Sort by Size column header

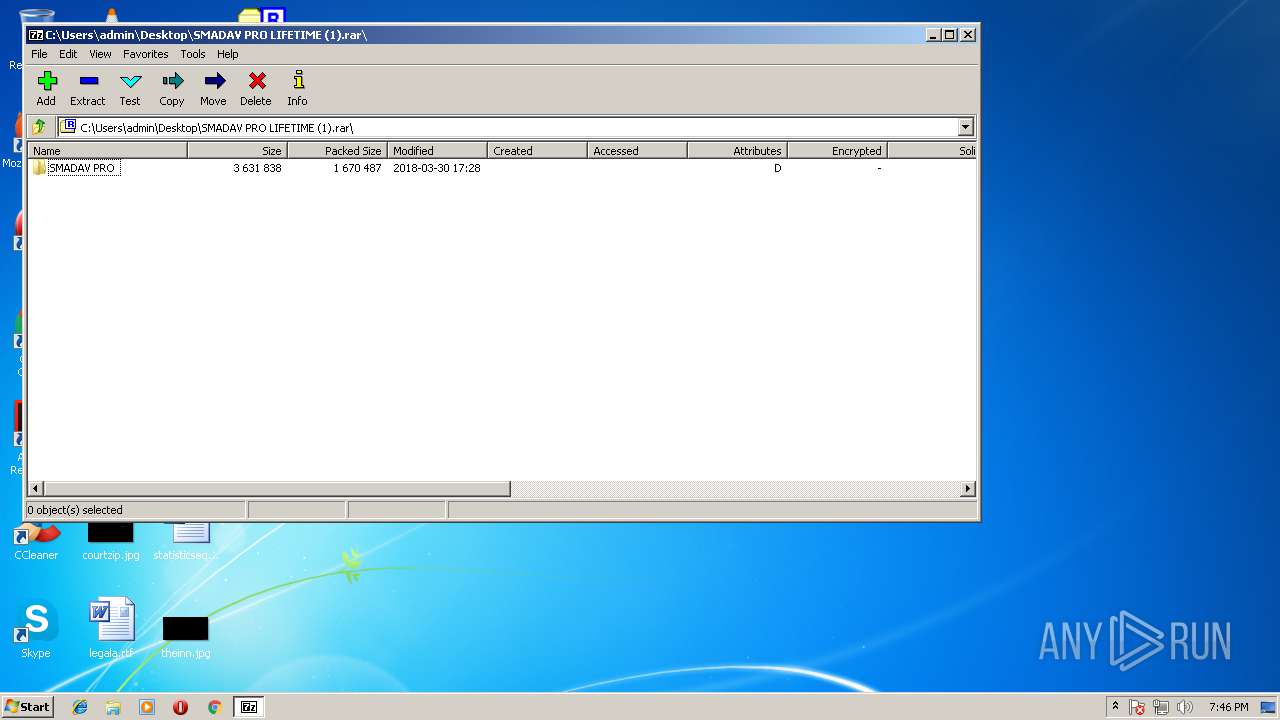click(x=237, y=151)
